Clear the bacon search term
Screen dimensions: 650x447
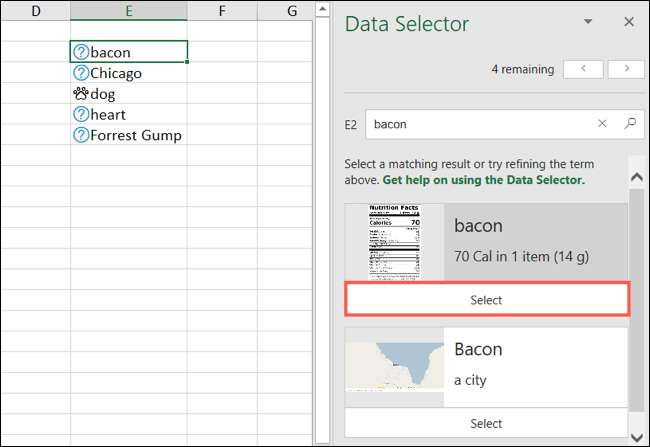pyautogui.click(x=602, y=124)
